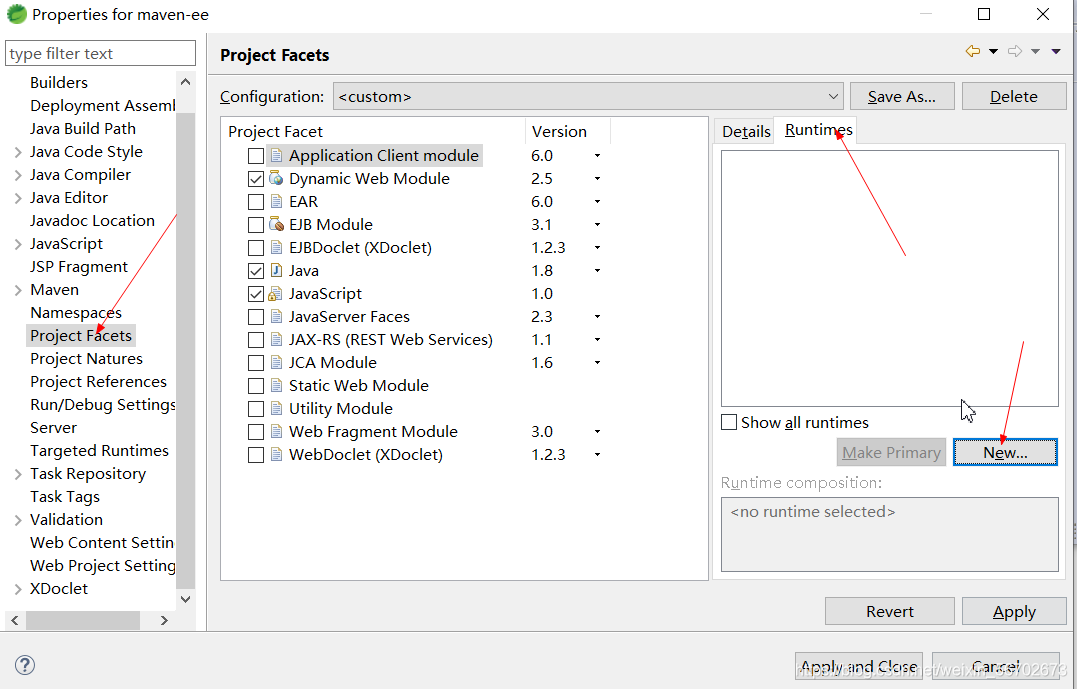Image resolution: width=1077 pixels, height=689 pixels.
Task: Click the forward navigation arrow icon
Action: coord(1015,52)
